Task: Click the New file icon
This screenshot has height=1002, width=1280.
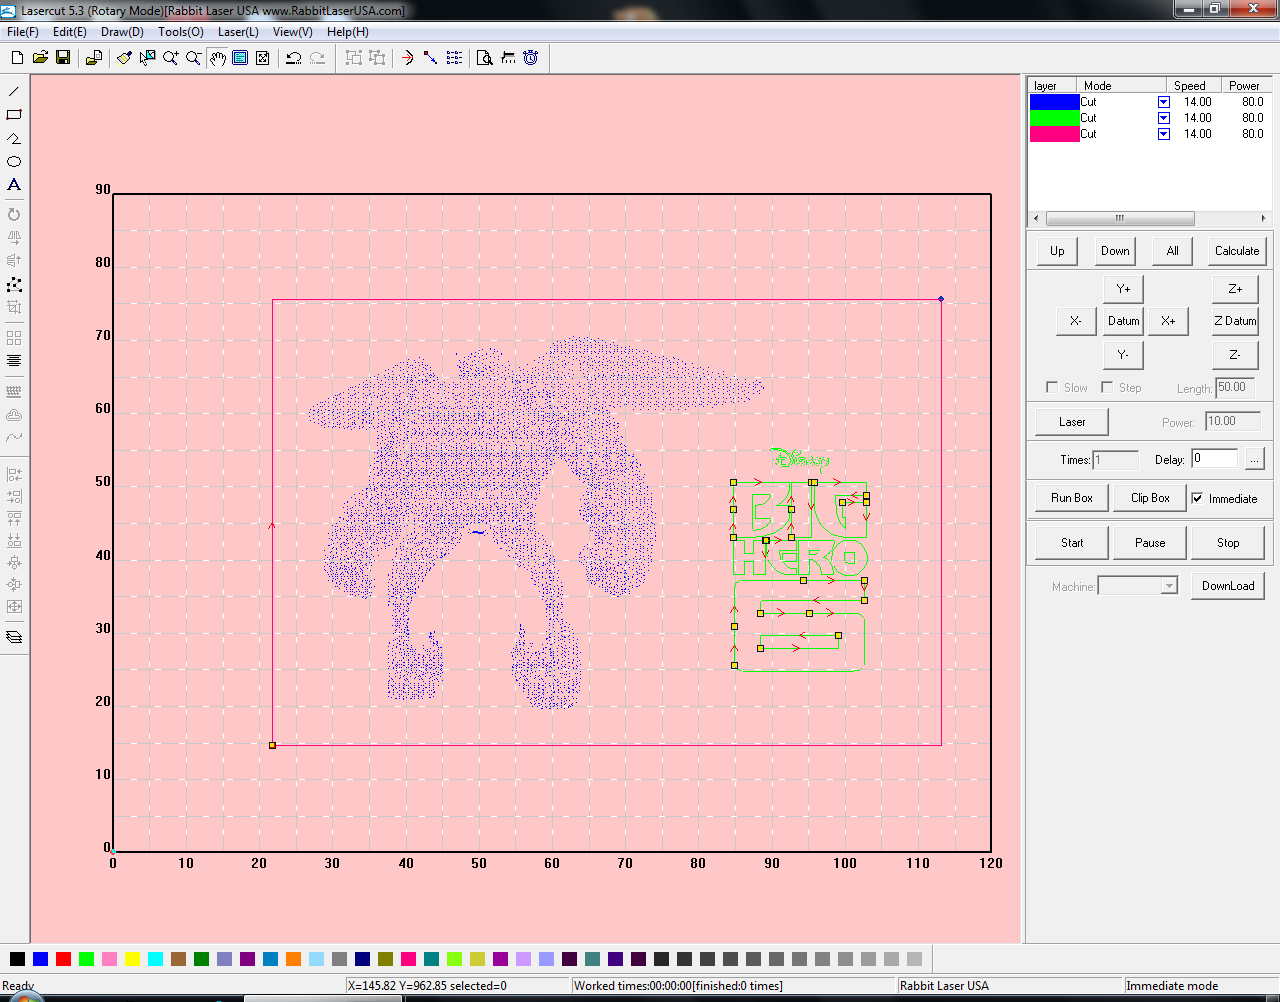Action: (17, 58)
